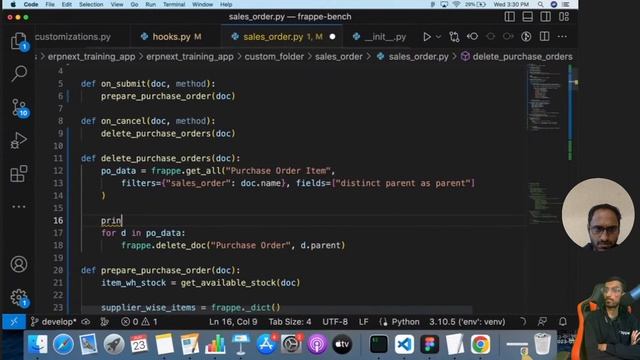Open notifications bell in status bar

point(563,322)
